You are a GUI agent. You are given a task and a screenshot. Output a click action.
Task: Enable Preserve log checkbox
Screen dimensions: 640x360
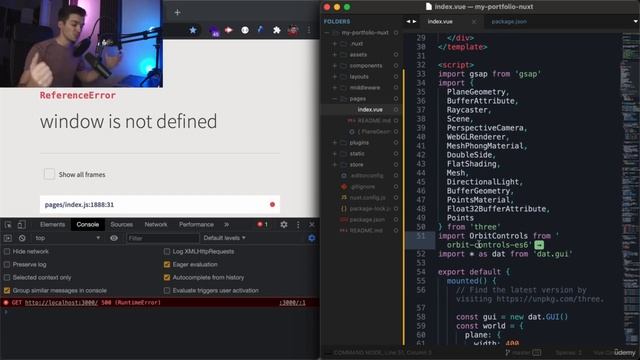pos(7,264)
